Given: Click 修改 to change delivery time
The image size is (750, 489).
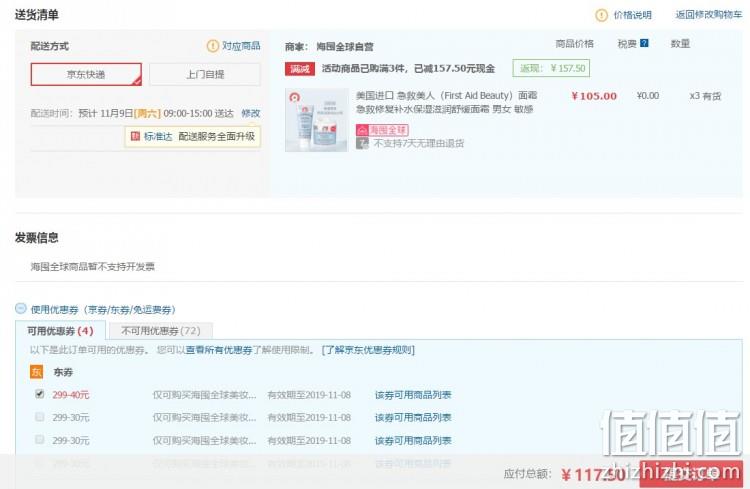Looking at the screenshot, I should (x=251, y=113).
